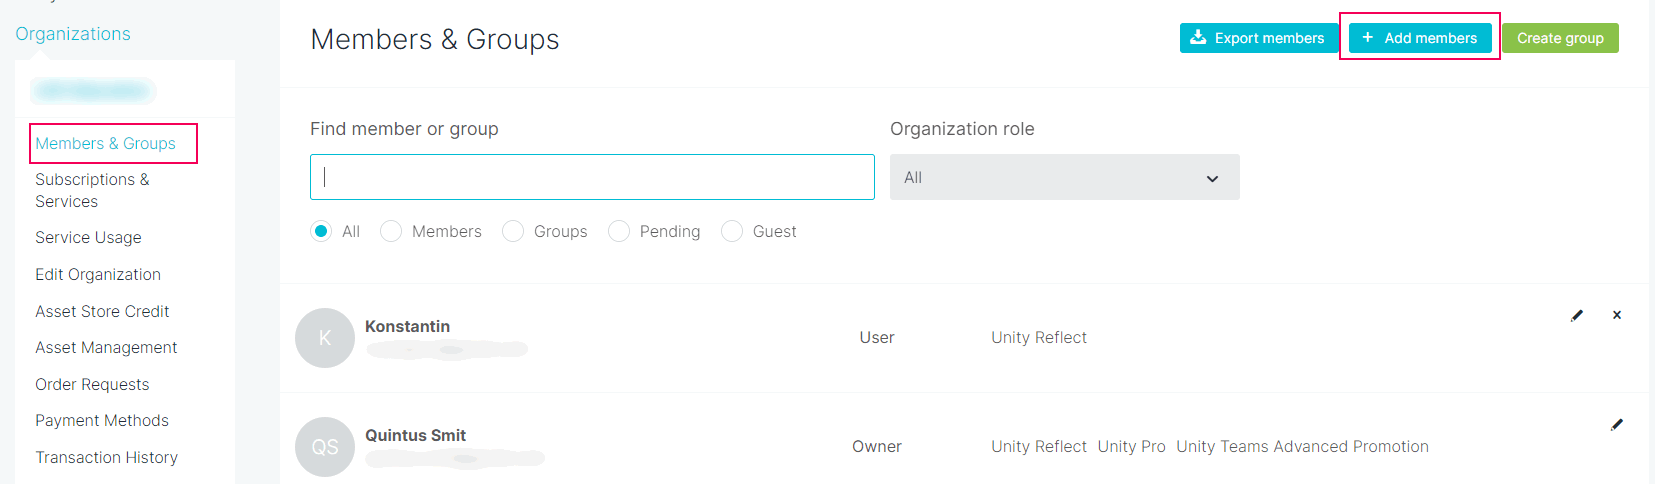Click the plus icon on Add members
The height and width of the screenshot is (484, 1656).
pos(1367,38)
